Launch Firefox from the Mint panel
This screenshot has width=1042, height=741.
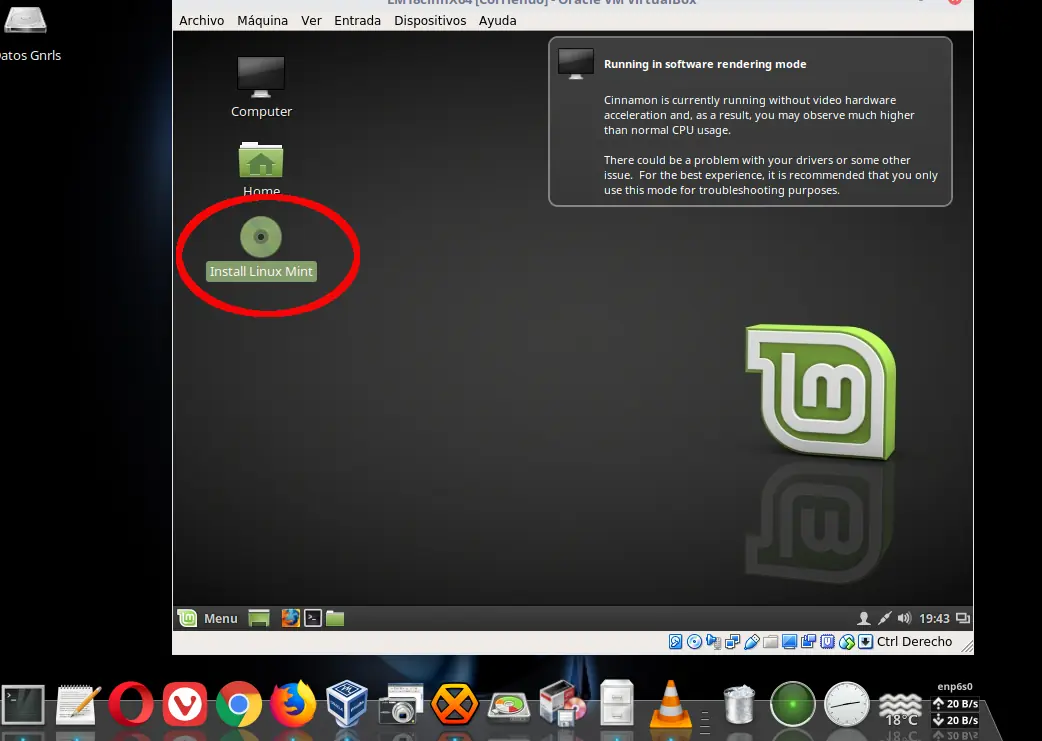[290, 619]
